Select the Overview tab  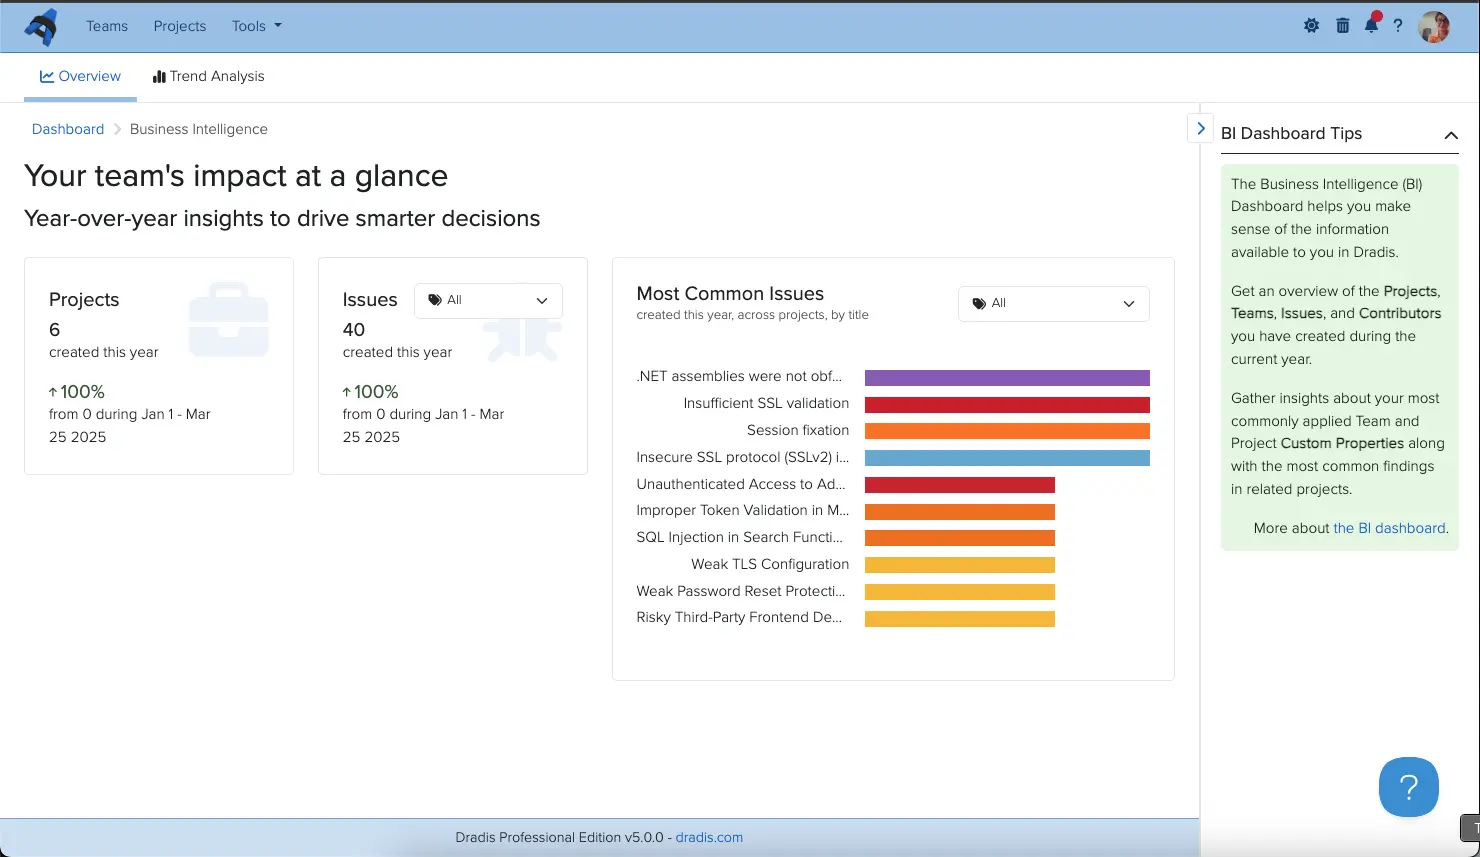click(x=80, y=77)
